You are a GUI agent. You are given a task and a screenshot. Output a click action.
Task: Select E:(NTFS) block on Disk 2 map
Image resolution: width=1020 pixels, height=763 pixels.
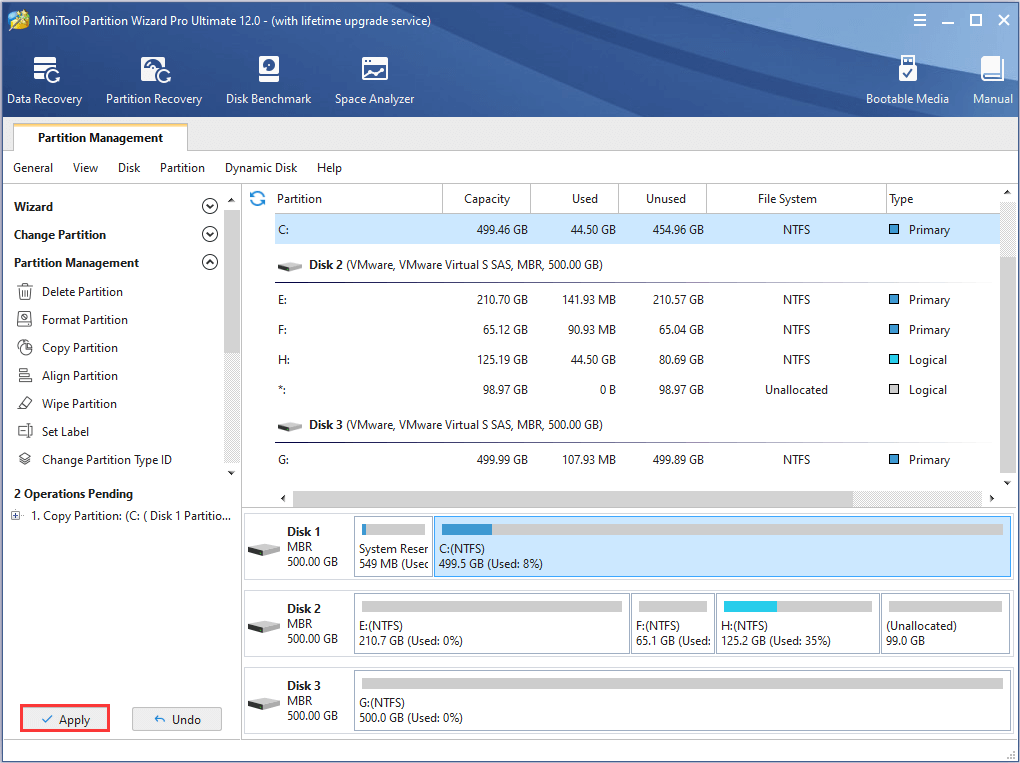492,623
